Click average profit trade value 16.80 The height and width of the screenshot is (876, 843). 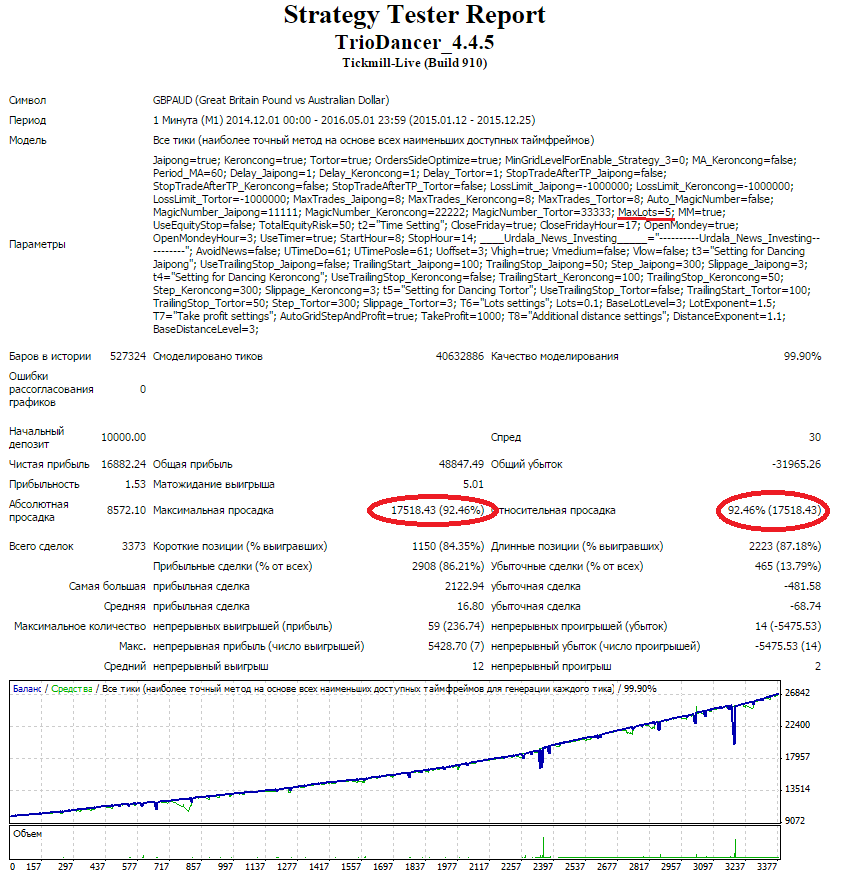[x=470, y=607]
